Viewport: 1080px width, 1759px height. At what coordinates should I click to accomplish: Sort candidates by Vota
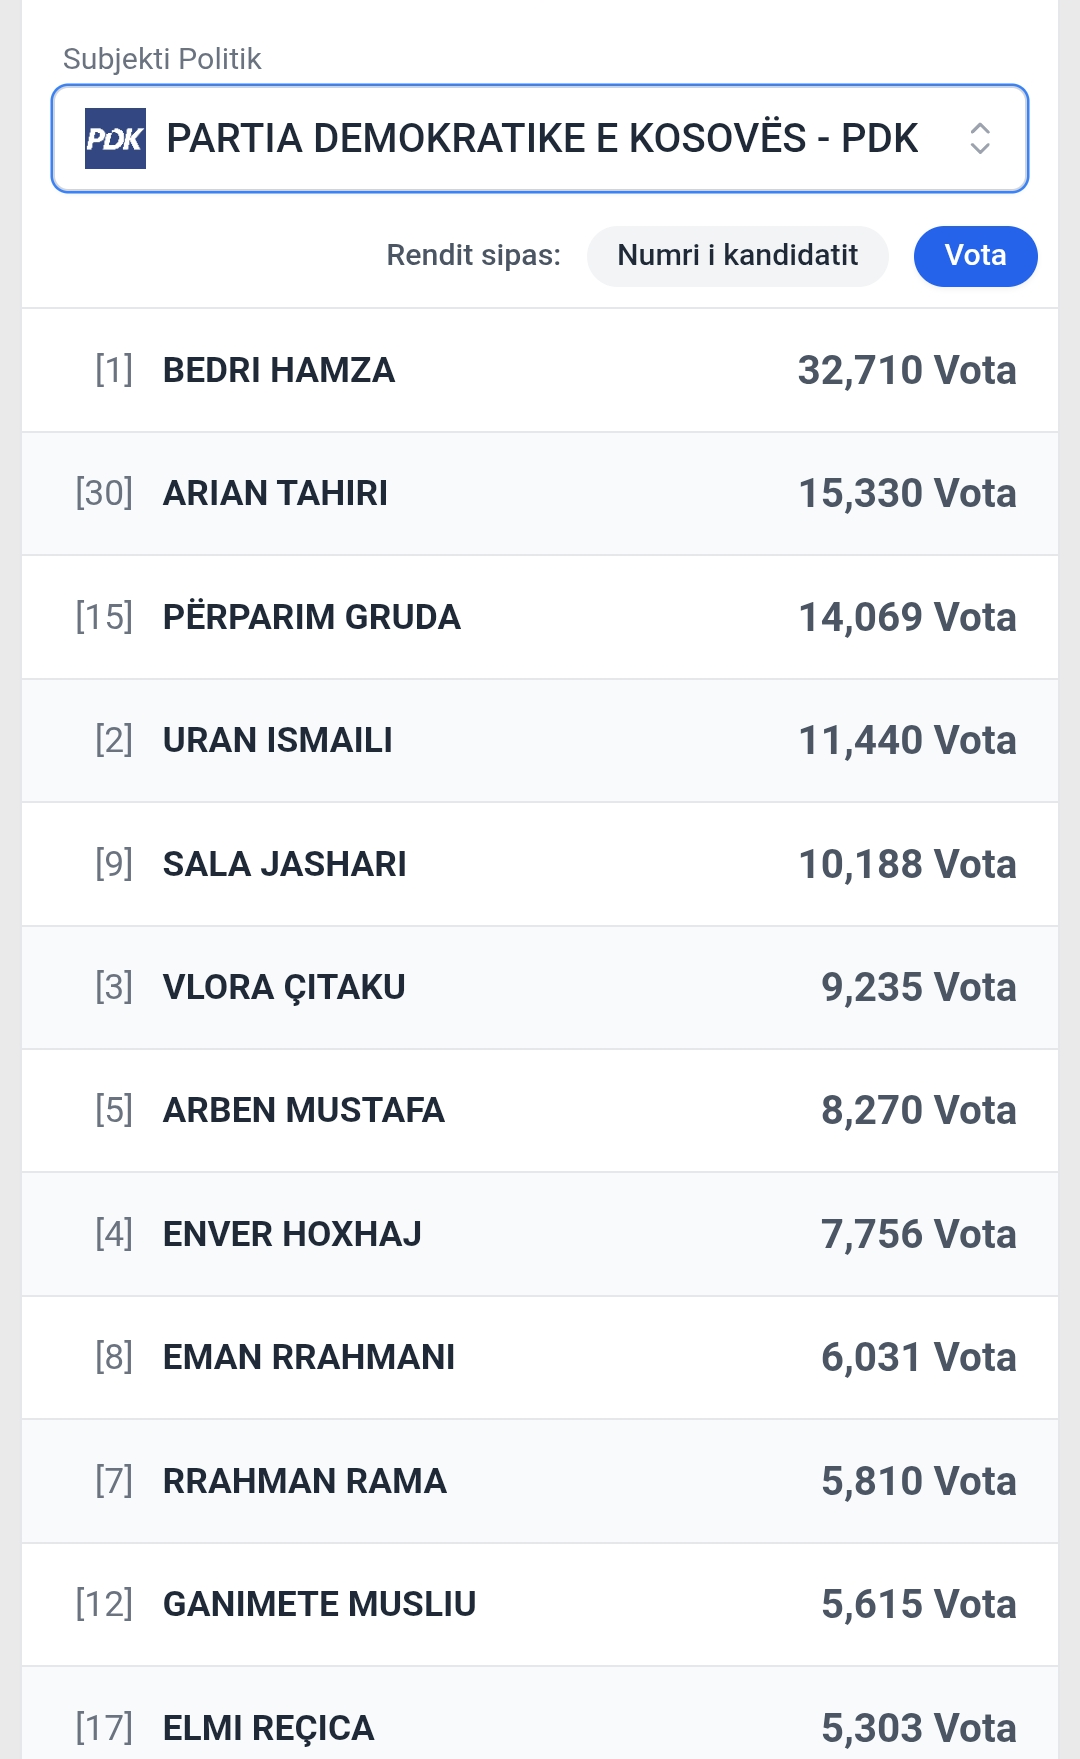coord(975,256)
